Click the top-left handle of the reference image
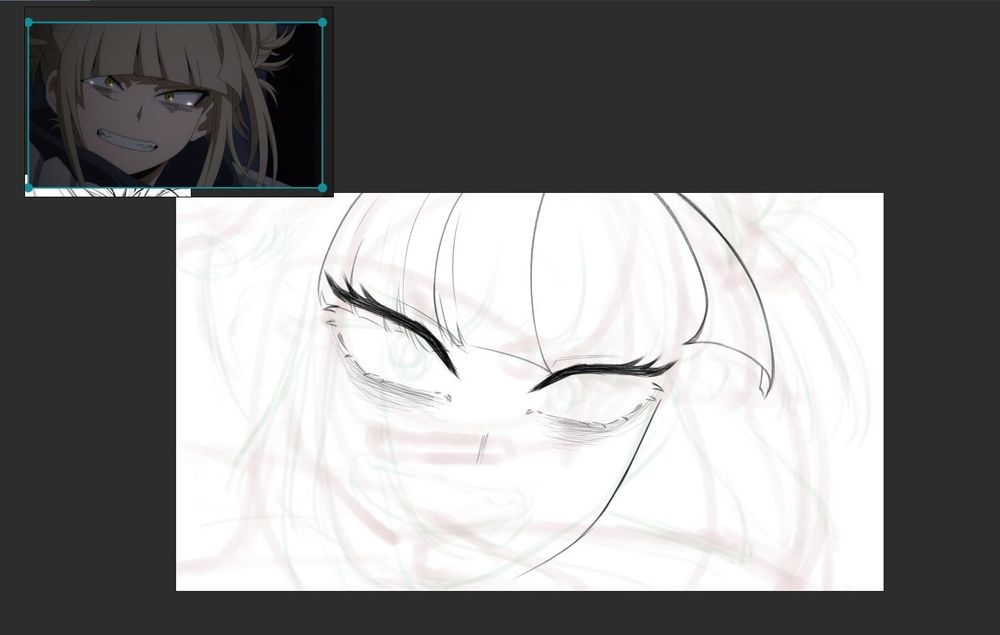 pos(29,22)
